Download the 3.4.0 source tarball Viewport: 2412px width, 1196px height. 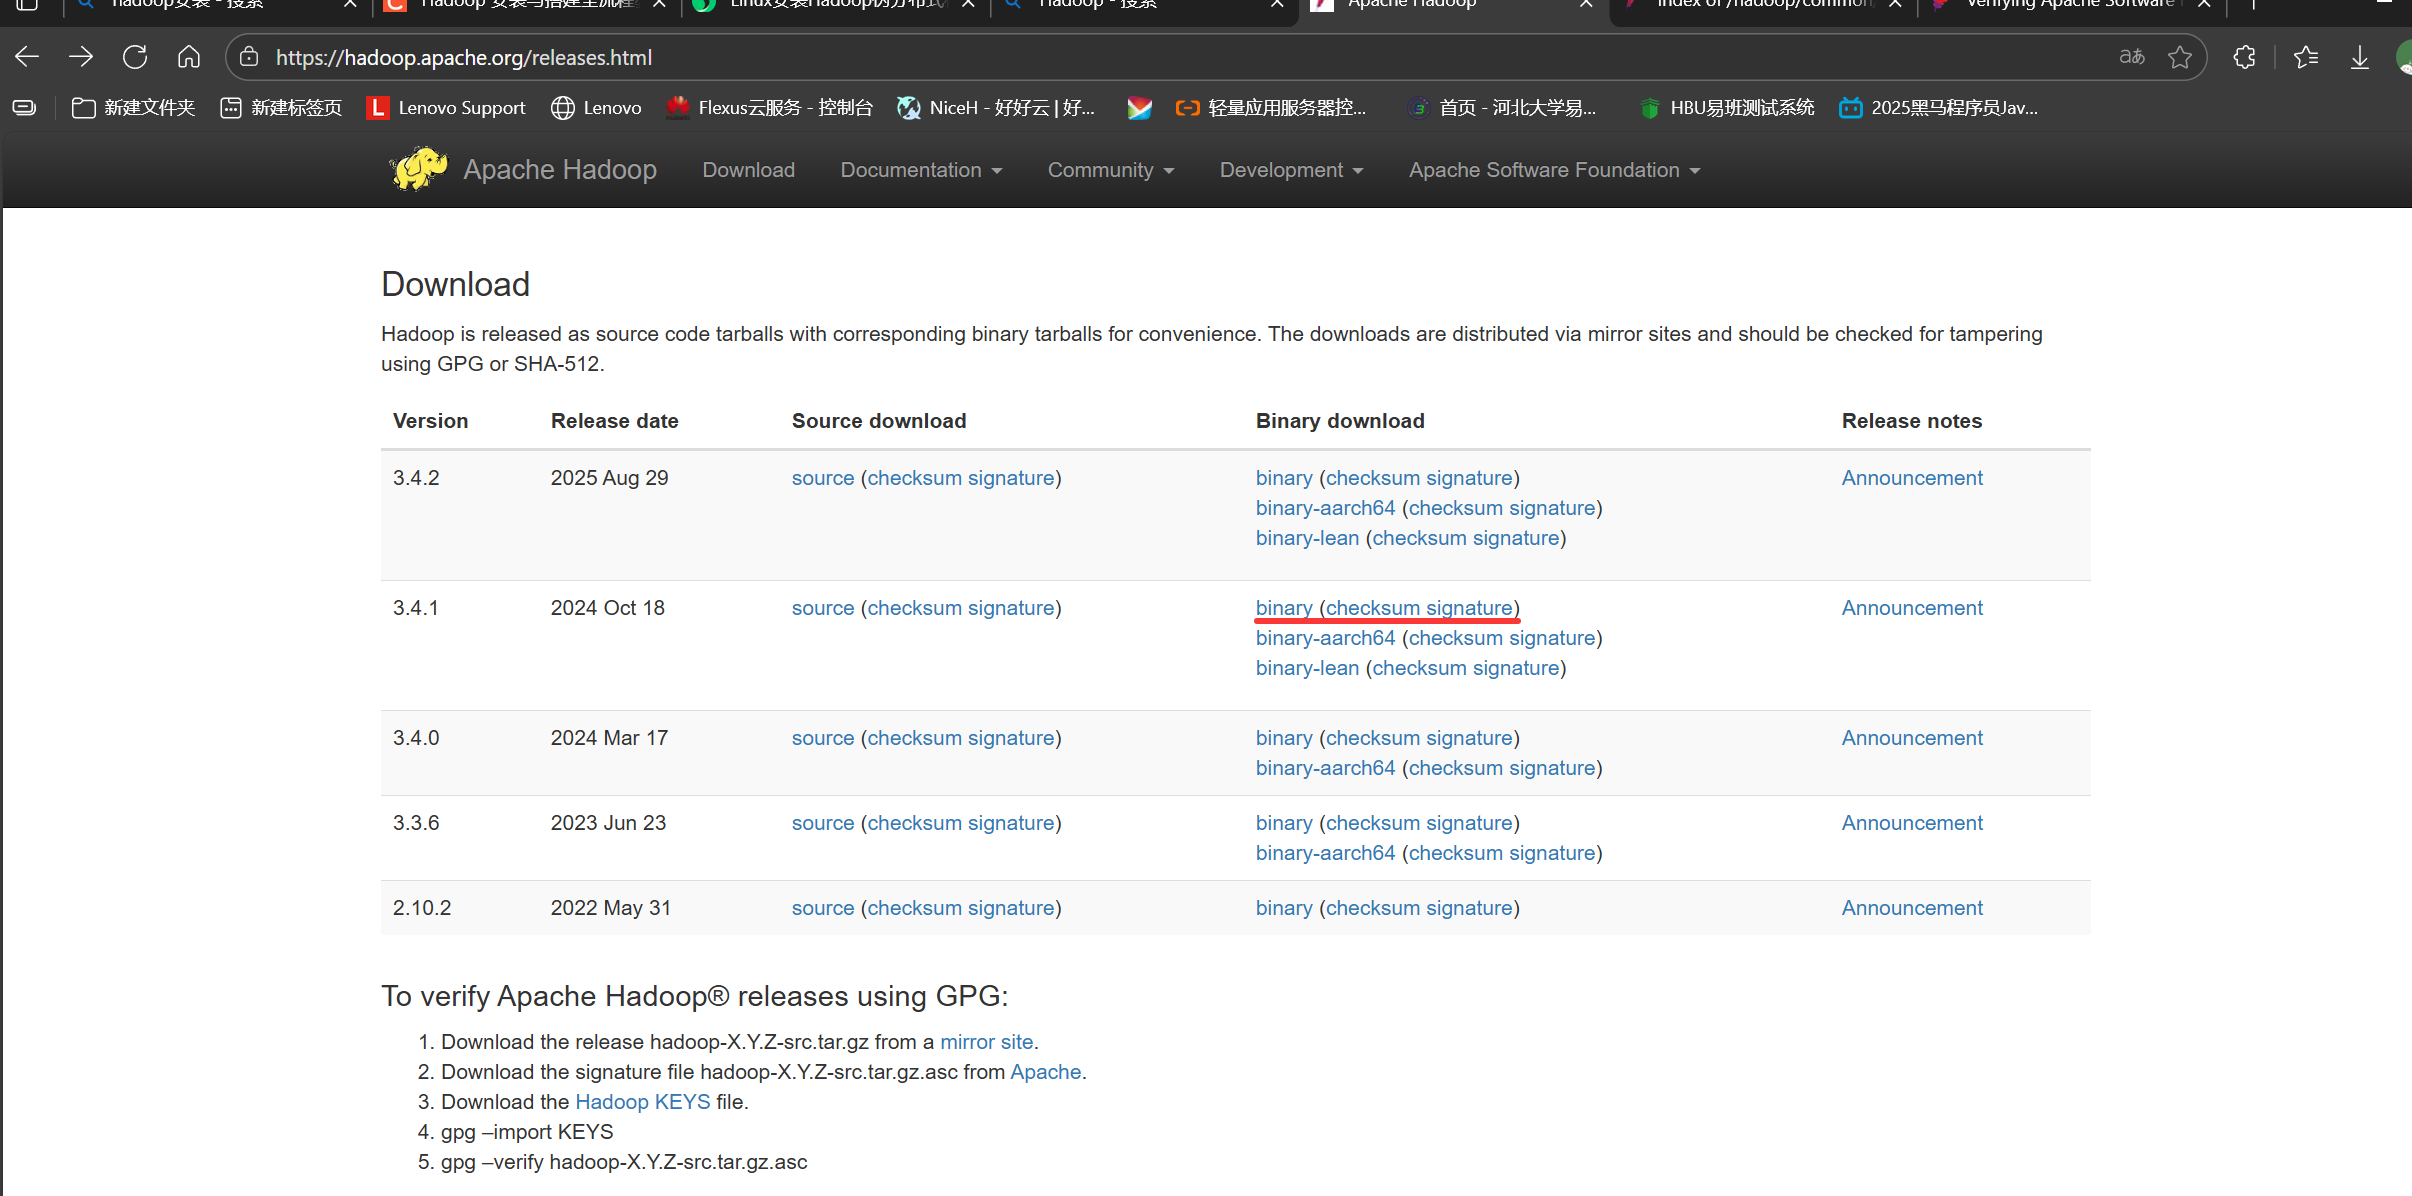pyautogui.click(x=823, y=738)
